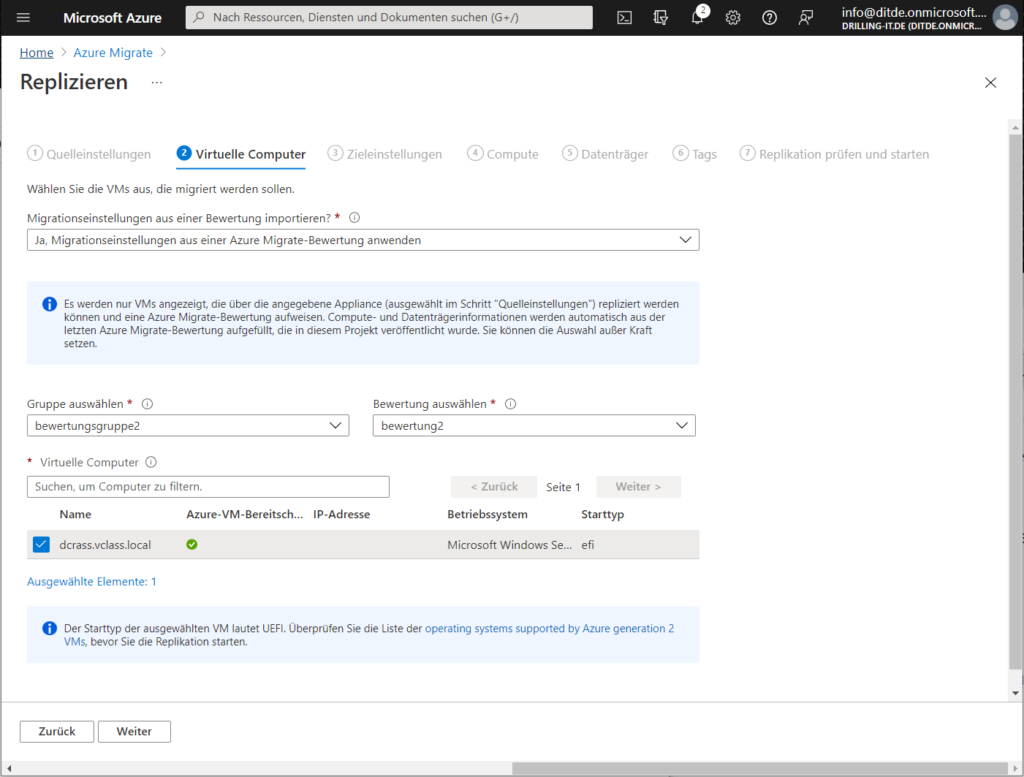Show info tooltip for Migrationseinstellungen importieren
Screen dimensions: 1024x777
(x=355, y=218)
